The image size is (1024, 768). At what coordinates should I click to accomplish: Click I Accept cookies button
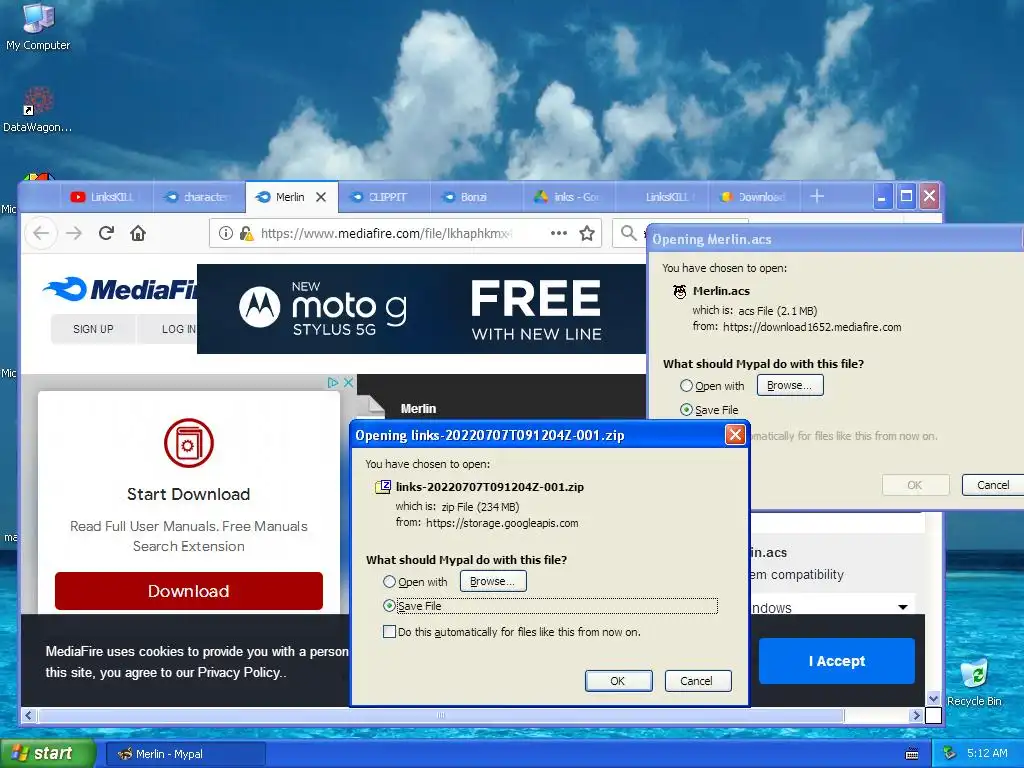(x=837, y=661)
